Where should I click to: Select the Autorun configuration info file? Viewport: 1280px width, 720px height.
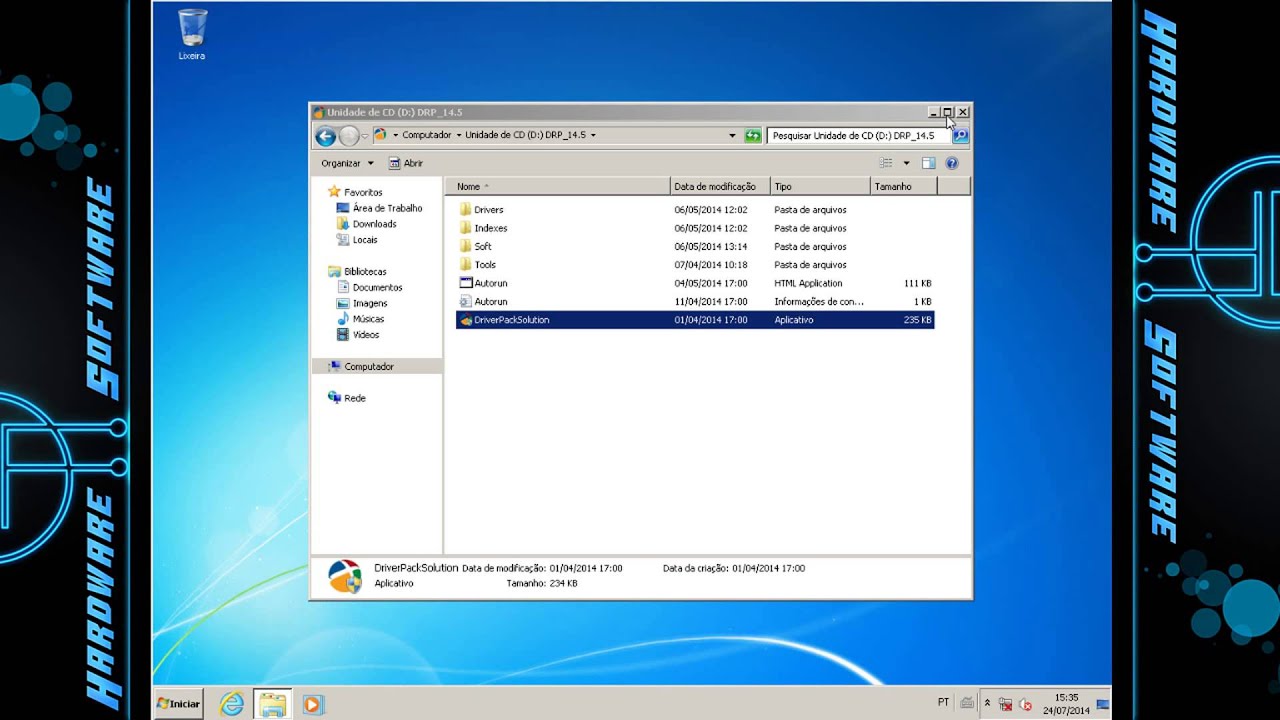[x=695, y=301]
